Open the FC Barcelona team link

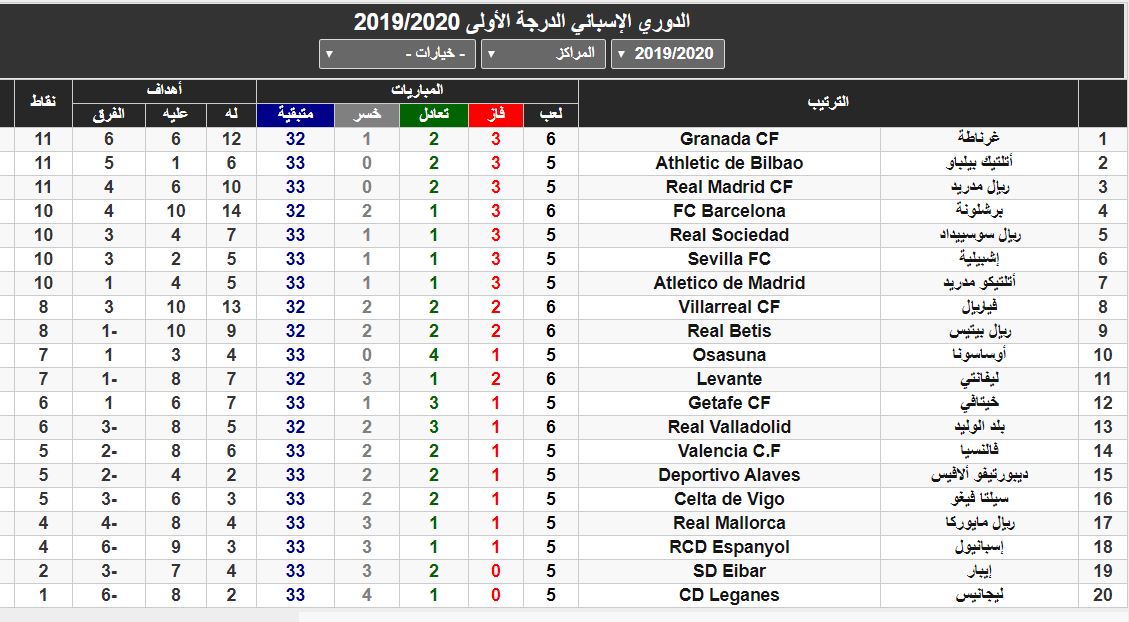click(x=729, y=211)
